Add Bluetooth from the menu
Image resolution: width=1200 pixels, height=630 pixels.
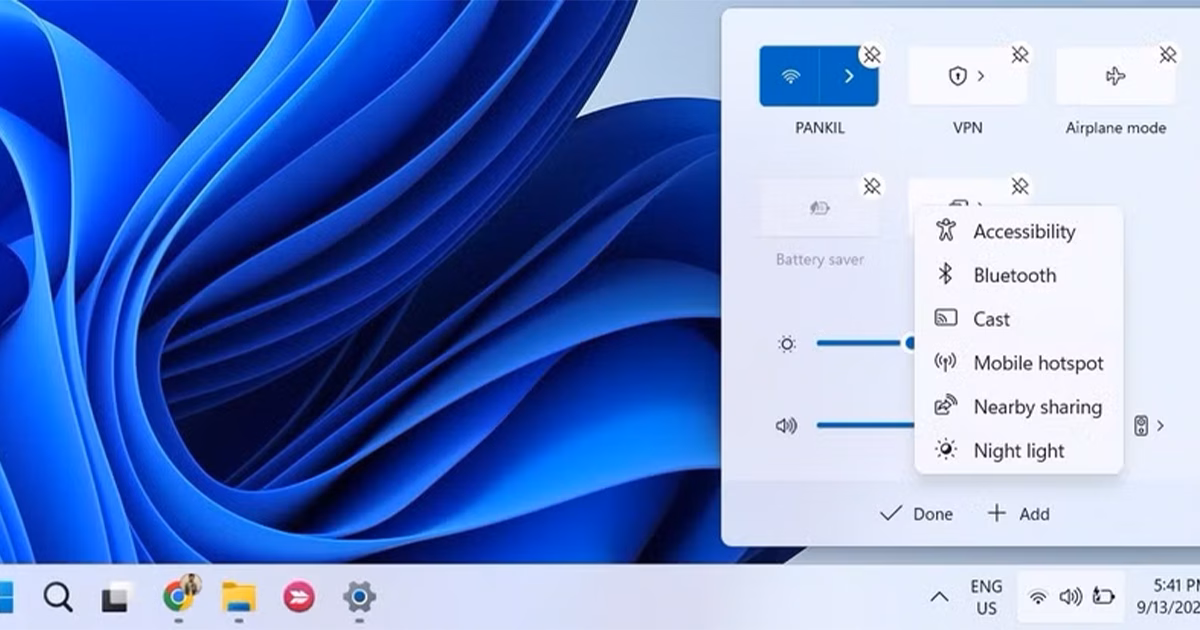click(x=1019, y=275)
